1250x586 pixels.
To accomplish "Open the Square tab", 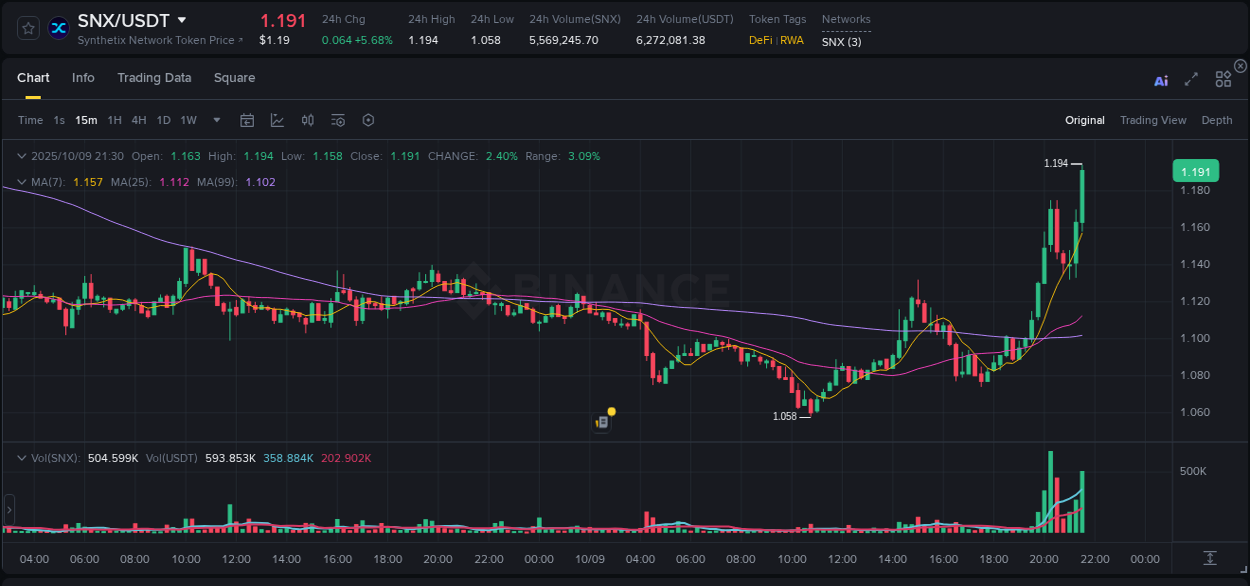I will tap(234, 77).
